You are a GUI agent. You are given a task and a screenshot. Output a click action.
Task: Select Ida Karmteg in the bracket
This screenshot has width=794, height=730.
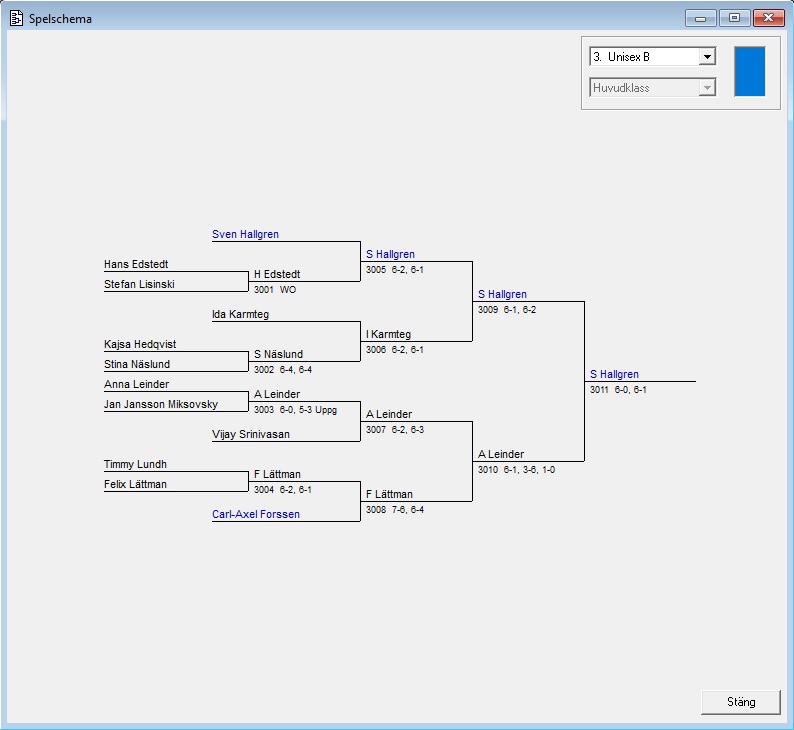pyautogui.click(x=240, y=314)
